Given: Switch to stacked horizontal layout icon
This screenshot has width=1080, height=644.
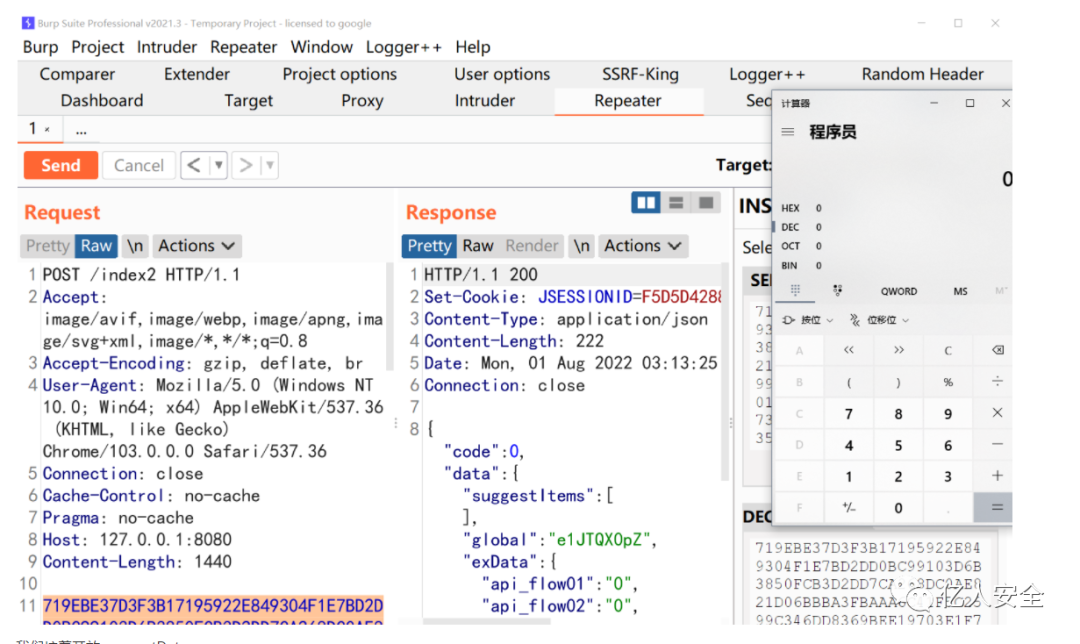Looking at the screenshot, I should pos(676,202).
